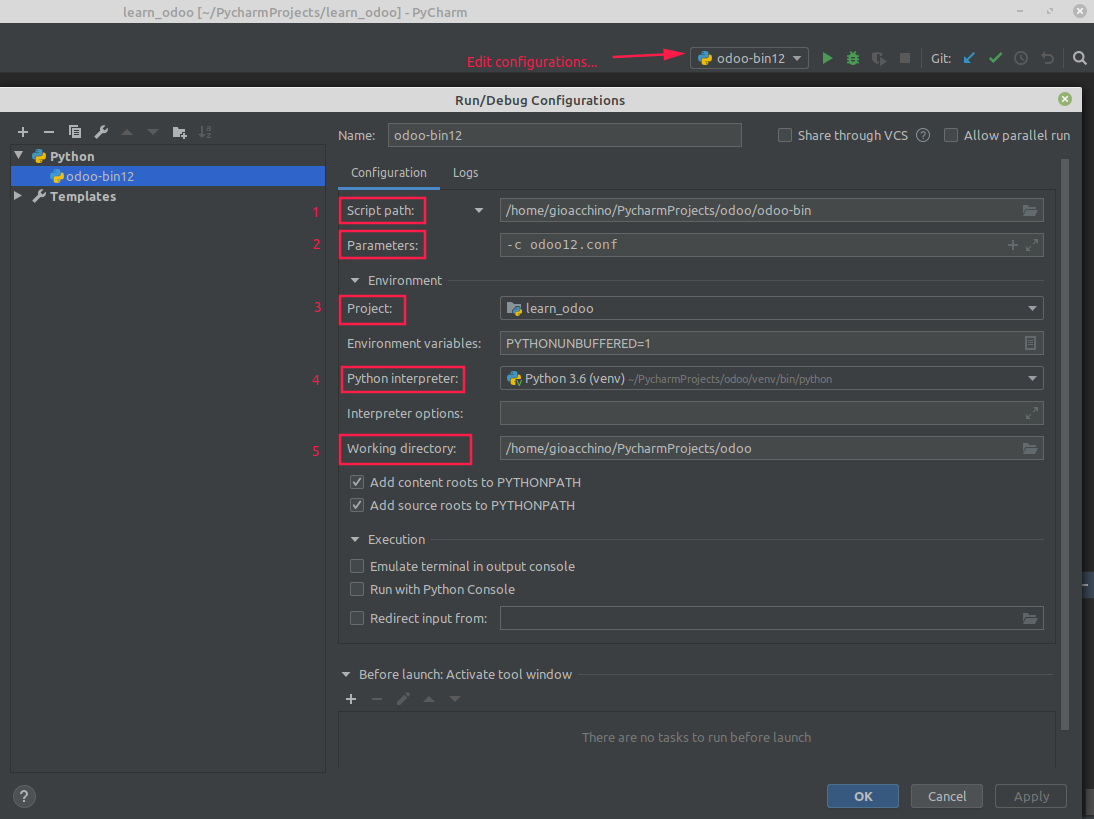Open the Project selector for learn_odoo
This screenshot has height=819, width=1094.
[x=1031, y=307]
